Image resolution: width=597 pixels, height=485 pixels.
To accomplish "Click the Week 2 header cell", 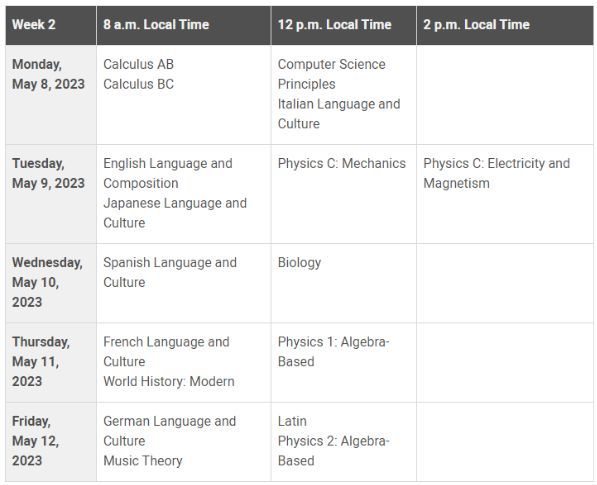I will point(51,25).
